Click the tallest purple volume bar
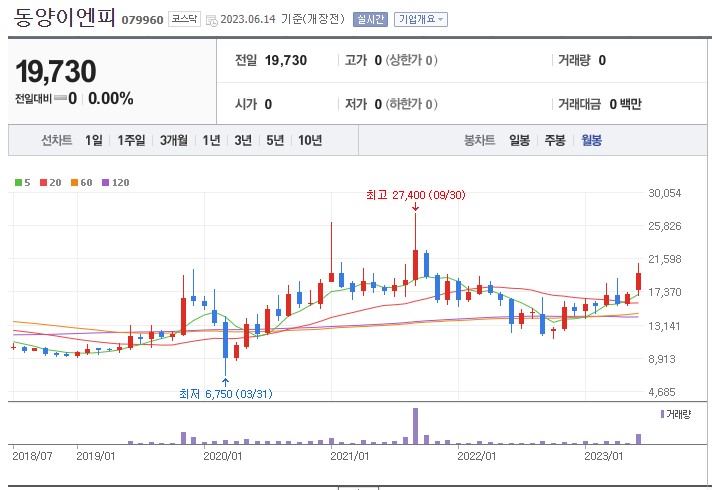This screenshot has width=712, height=490. (x=415, y=426)
